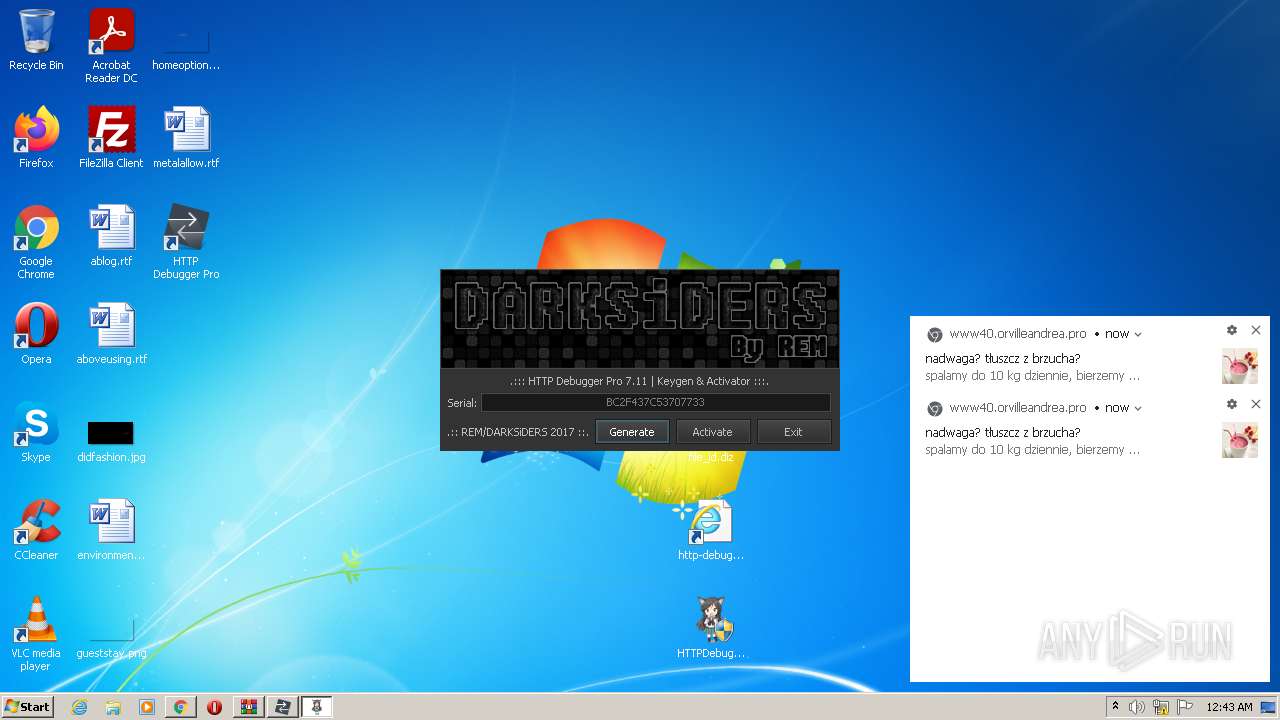Click first www40.orvilleandrea.pro source label
This screenshot has width=1280, height=720.
point(1018,334)
